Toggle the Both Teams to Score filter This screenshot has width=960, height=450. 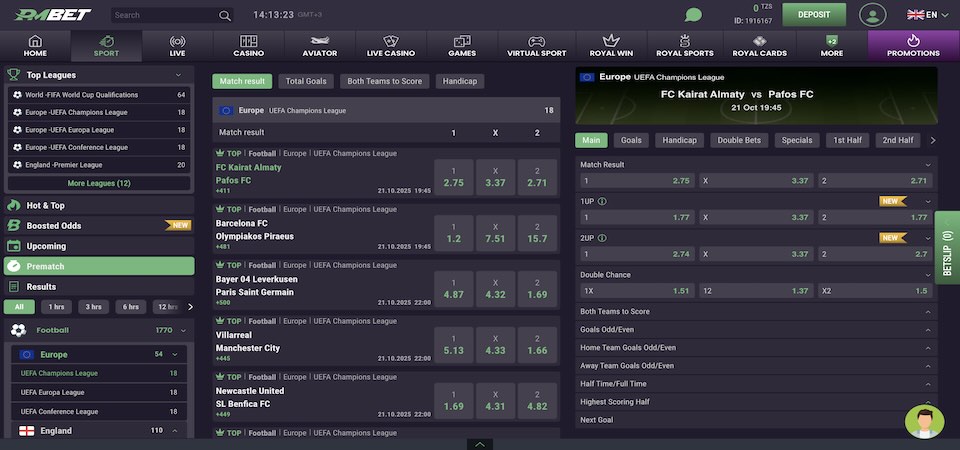click(385, 81)
